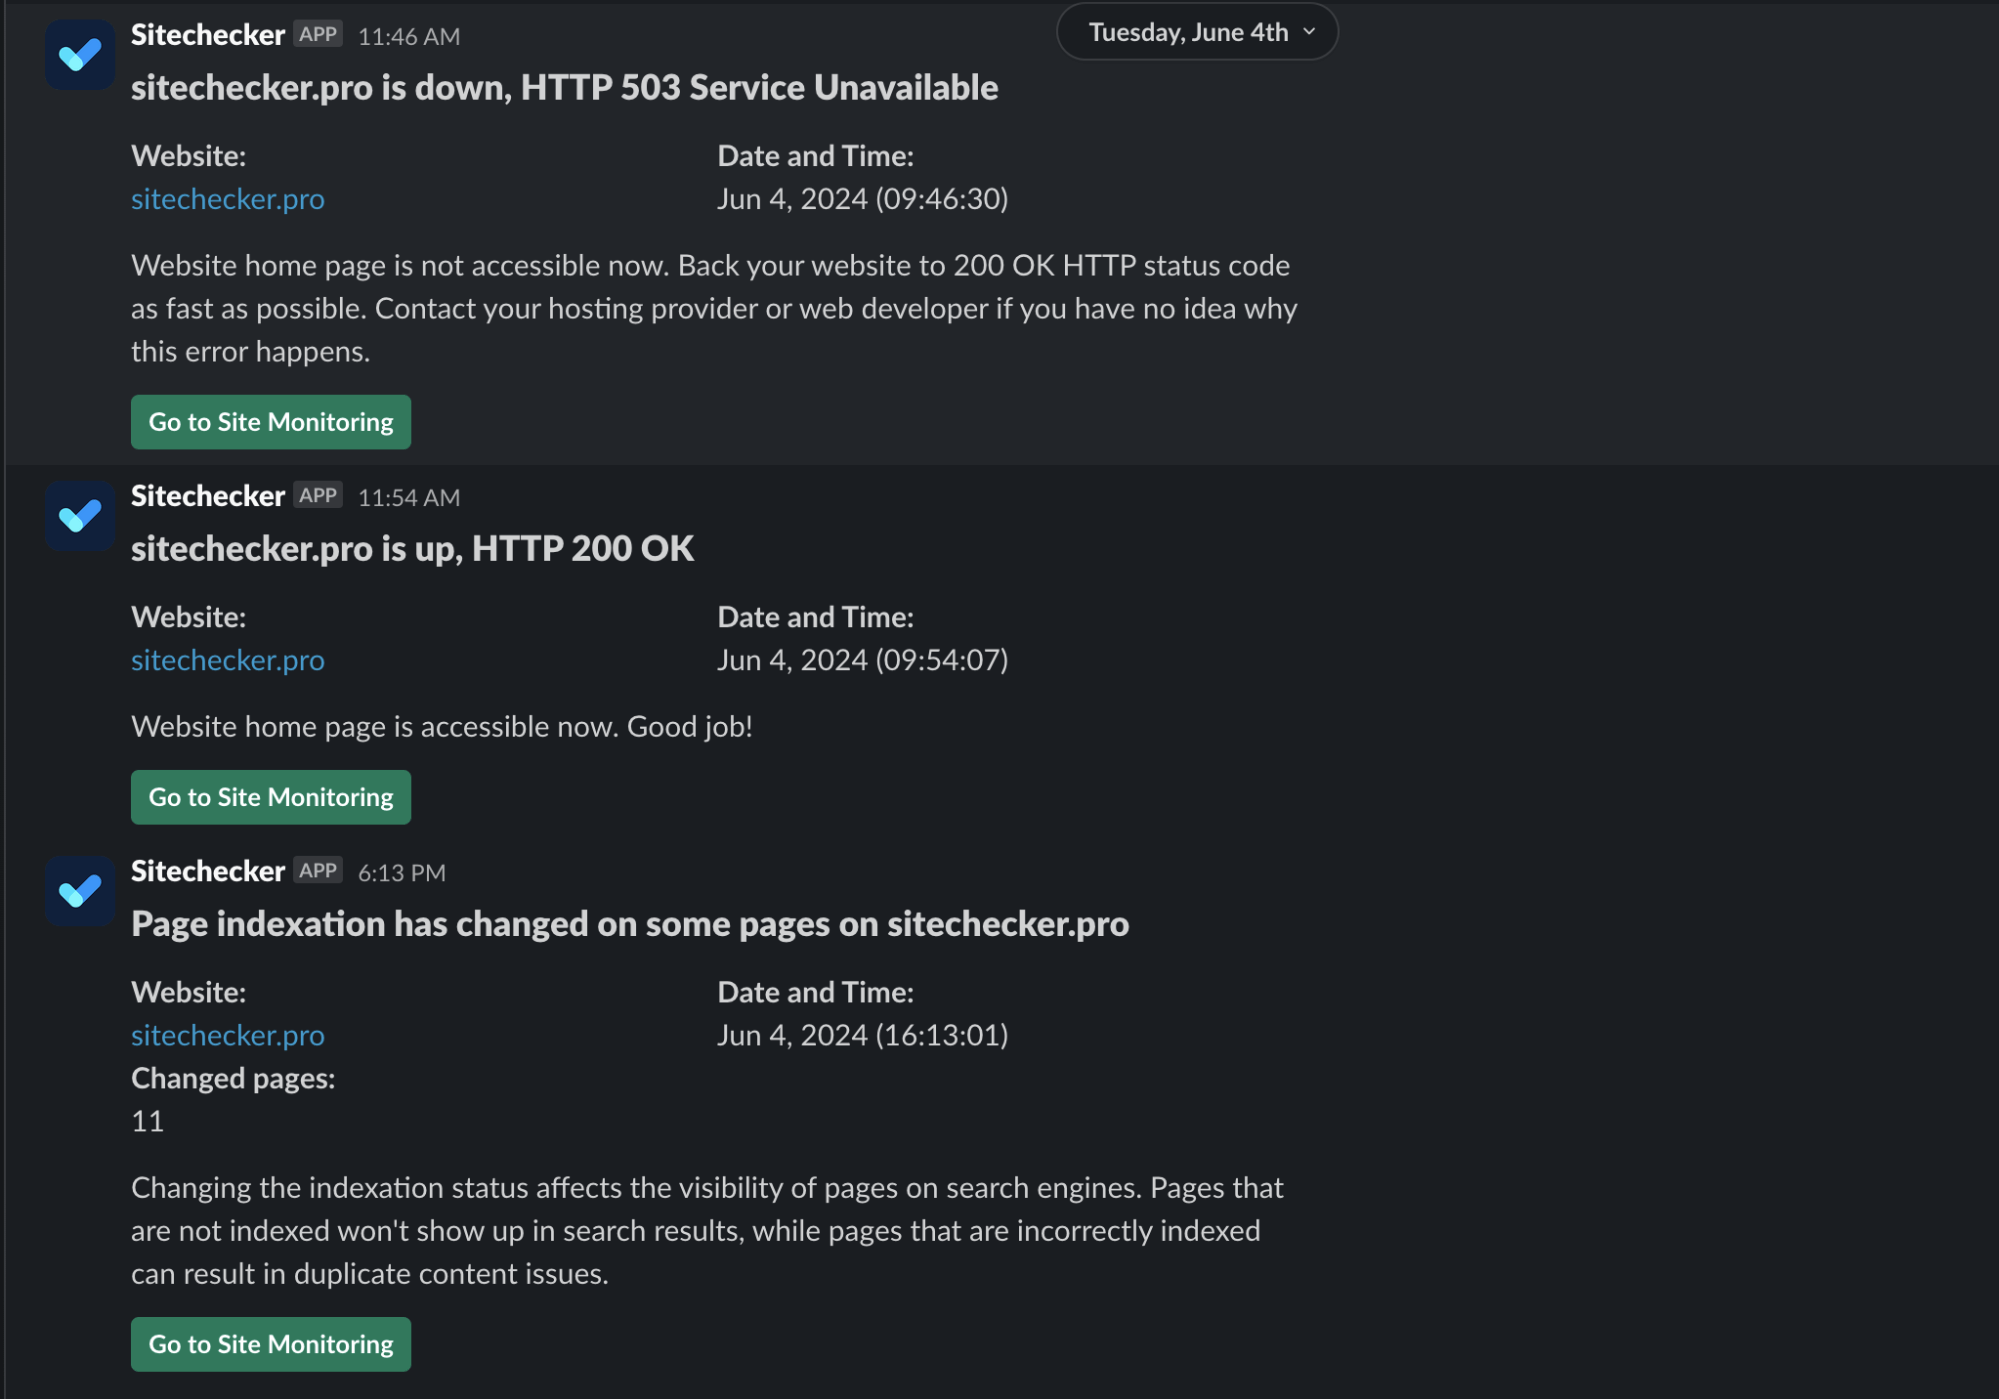Click Sitechecker sender name at 11:54 AM
Screen dimensions: 1999x1400
[x=208, y=496]
